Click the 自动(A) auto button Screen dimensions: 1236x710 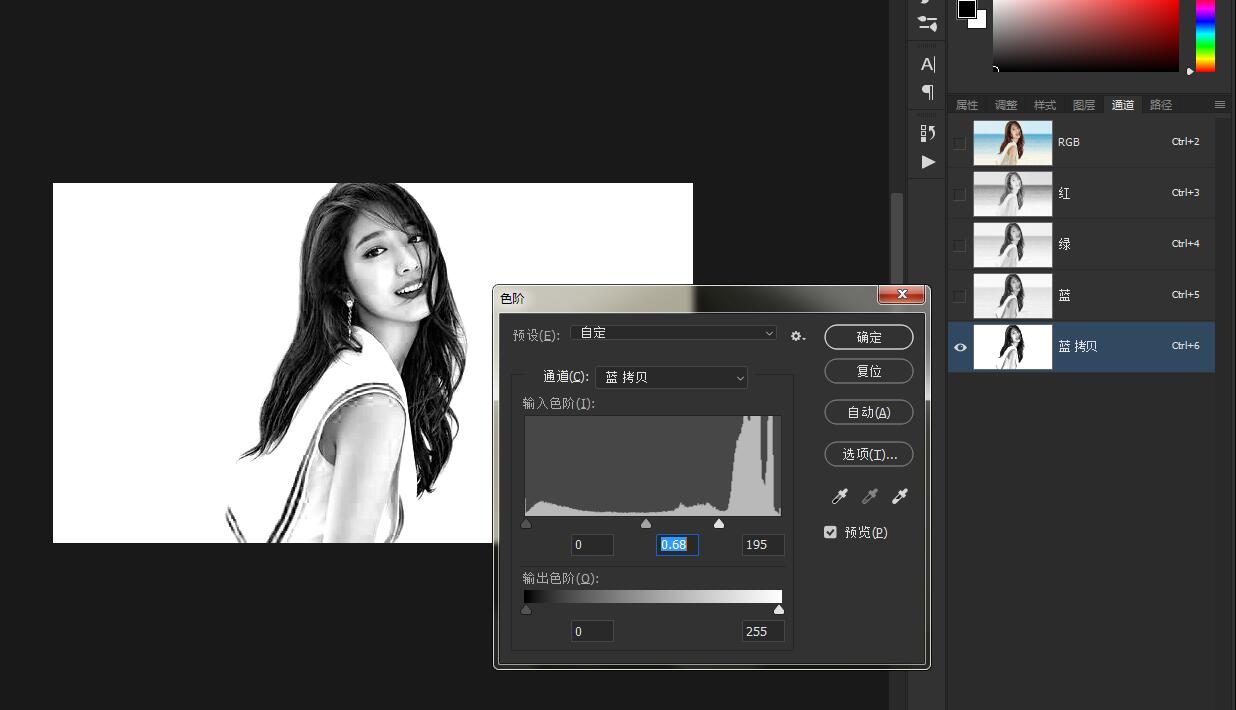click(x=868, y=412)
